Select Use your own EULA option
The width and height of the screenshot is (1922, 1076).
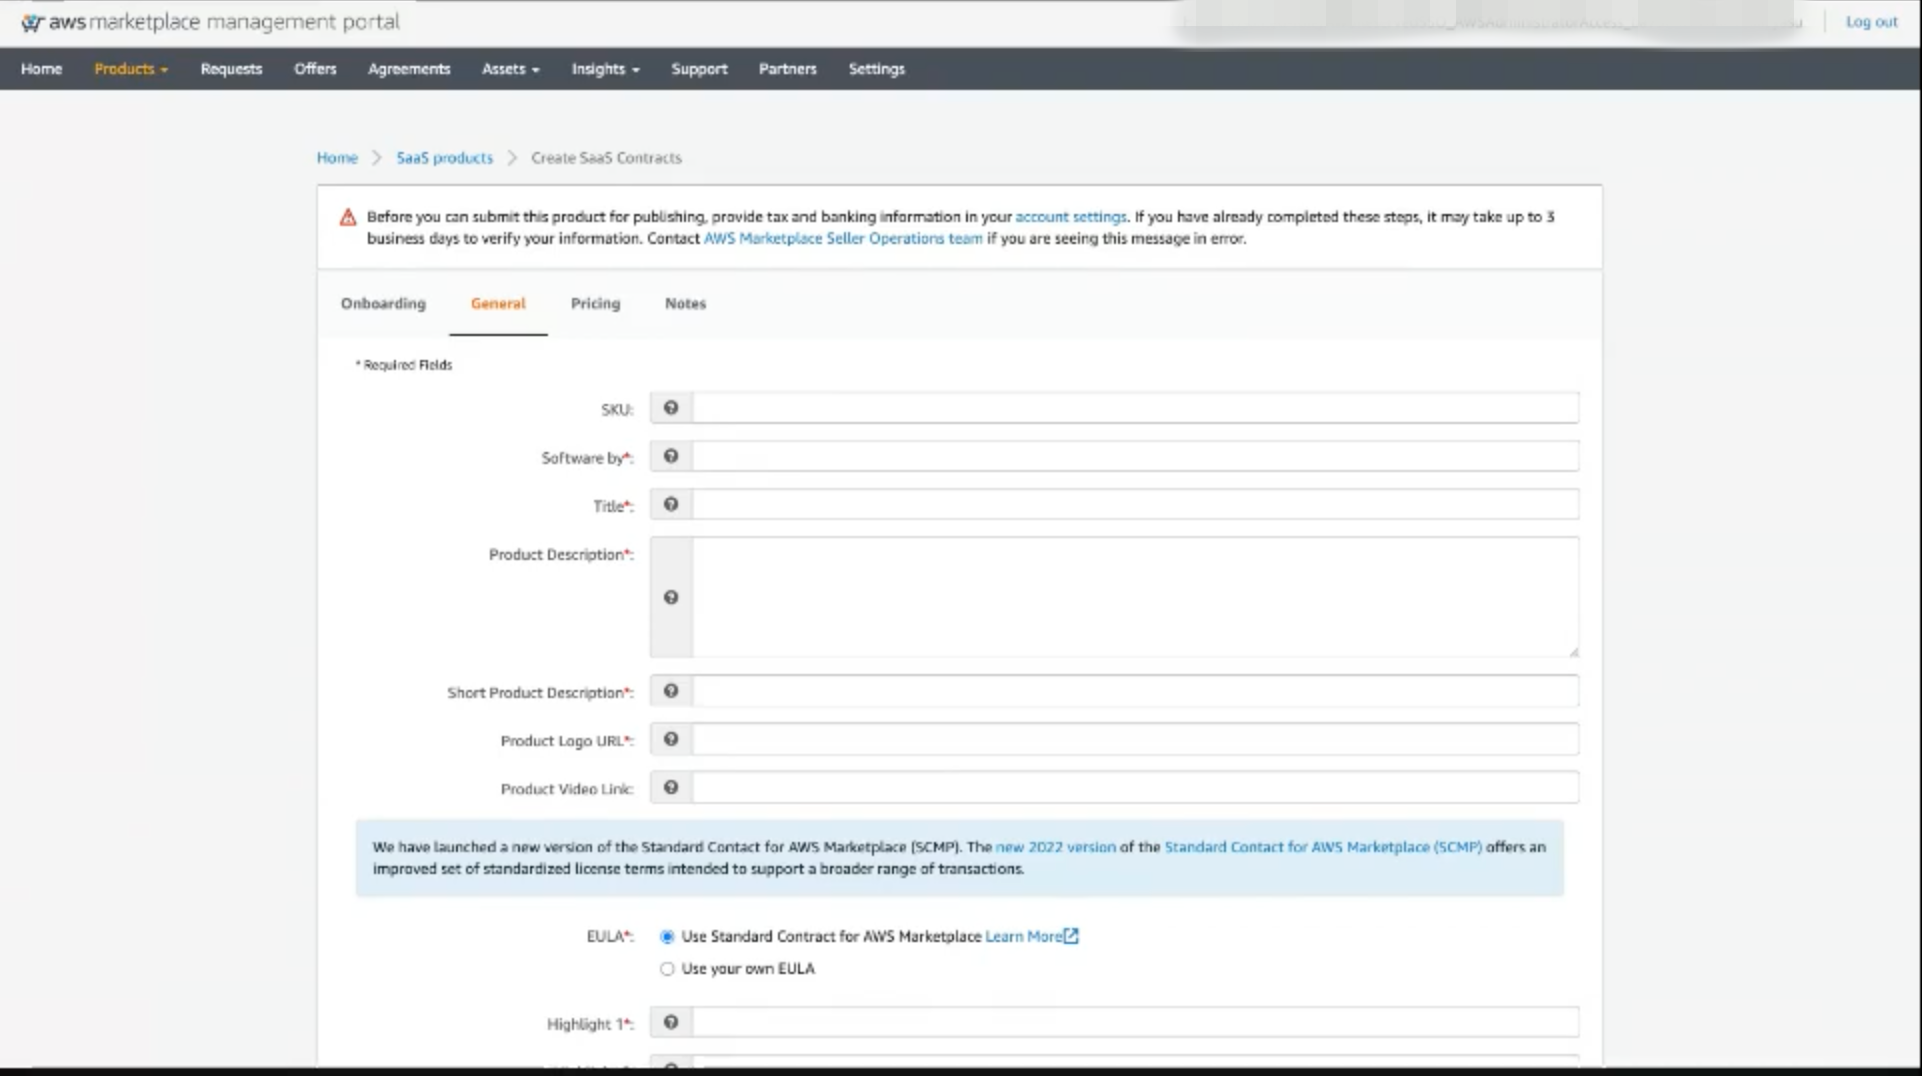tap(667, 969)
